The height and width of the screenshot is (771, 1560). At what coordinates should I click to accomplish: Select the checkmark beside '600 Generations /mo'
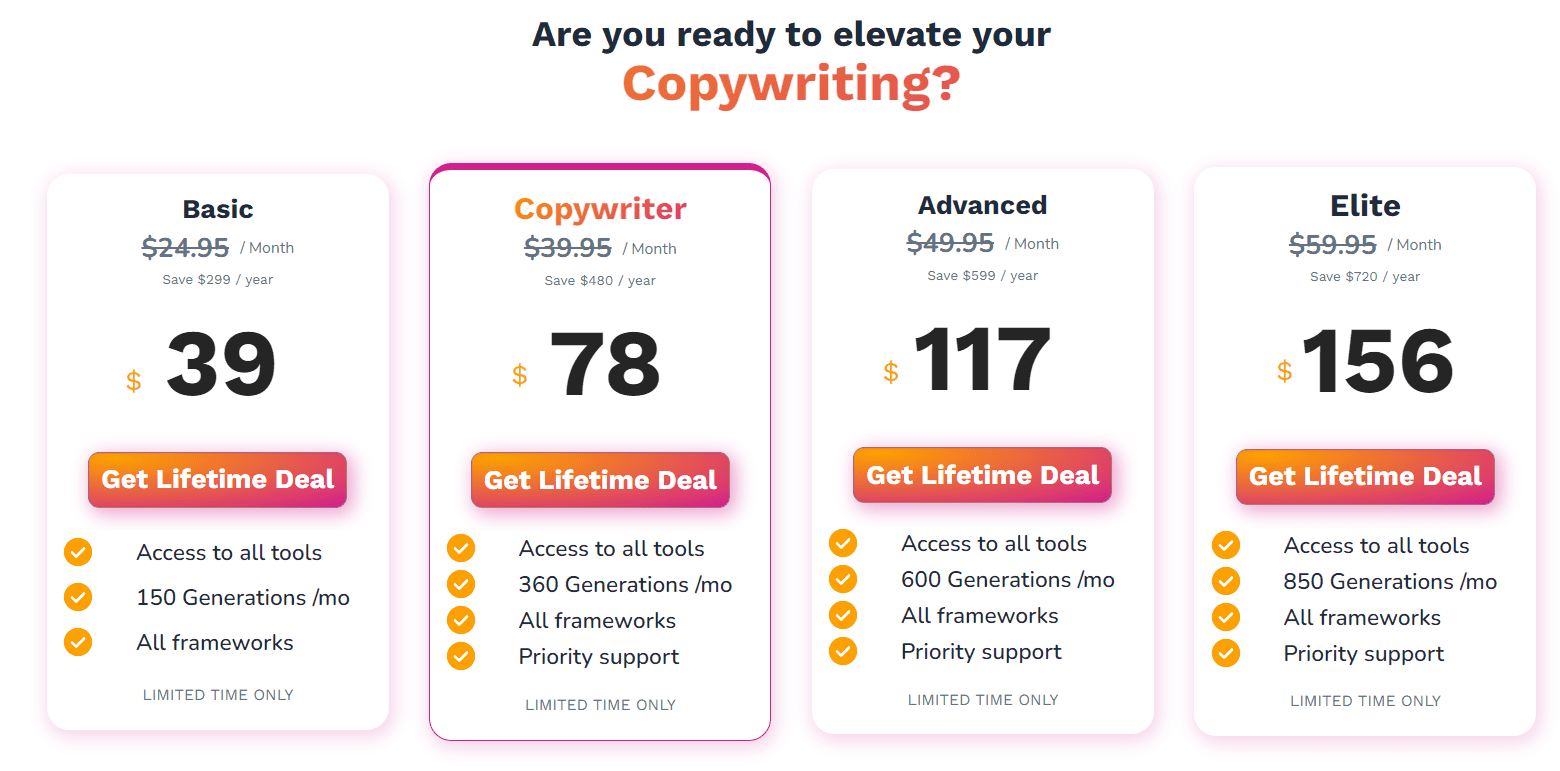click(843, 579)
